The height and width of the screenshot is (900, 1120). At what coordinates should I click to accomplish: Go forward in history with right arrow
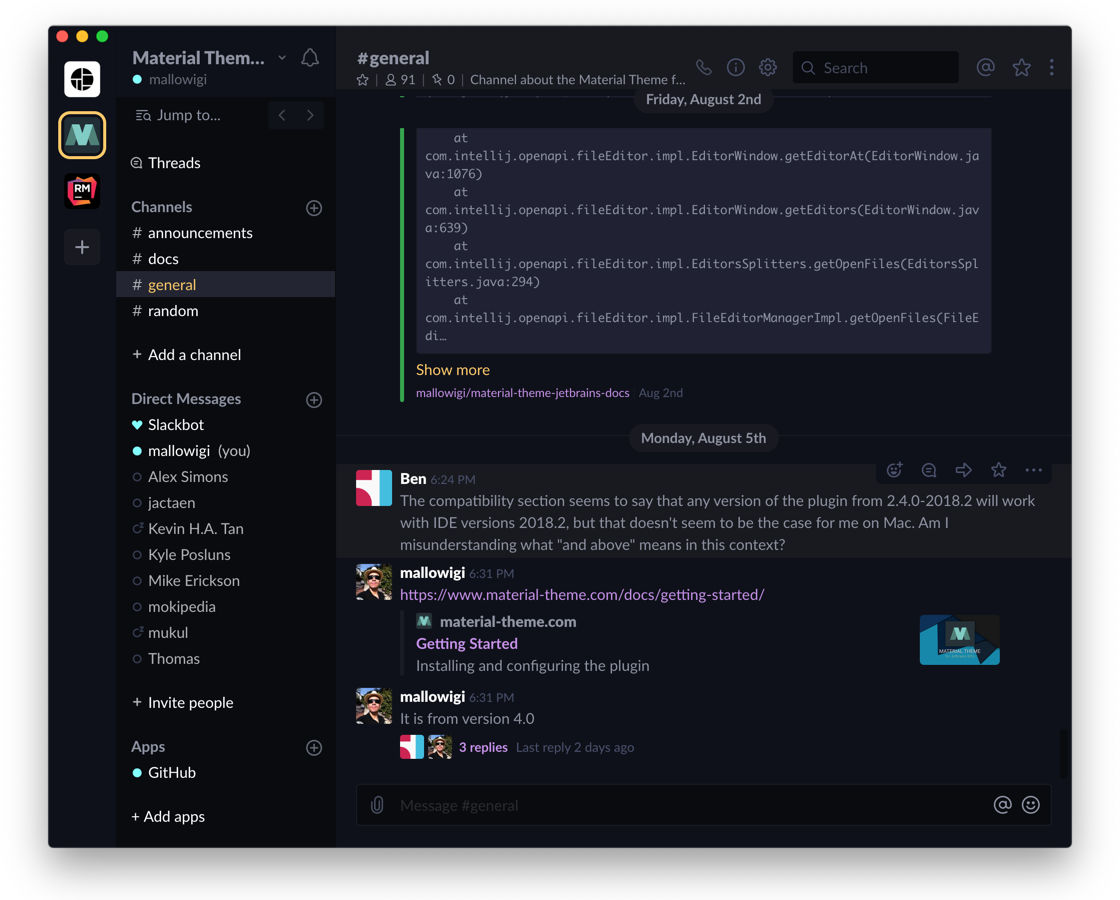pyautogui.click(x=310, y=115)
